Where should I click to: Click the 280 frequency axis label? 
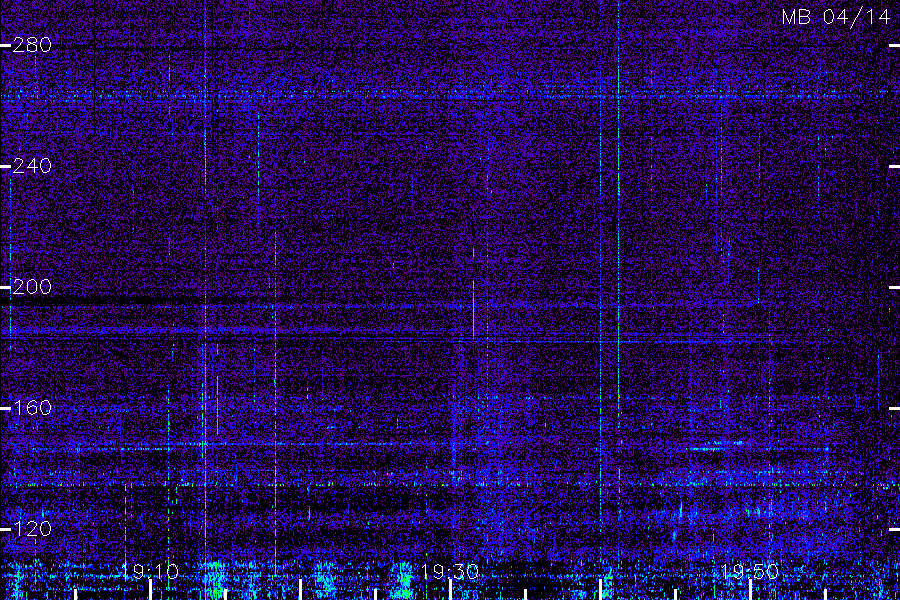[x=32, y=45]
